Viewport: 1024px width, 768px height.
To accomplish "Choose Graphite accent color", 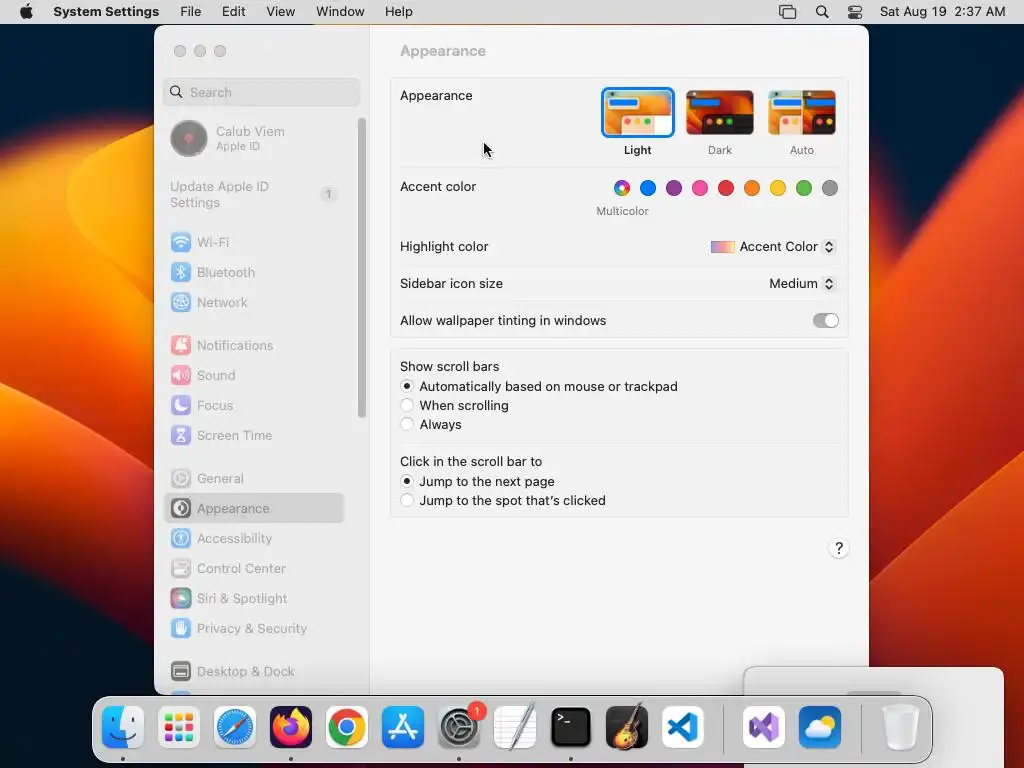I will click(830, 188).
